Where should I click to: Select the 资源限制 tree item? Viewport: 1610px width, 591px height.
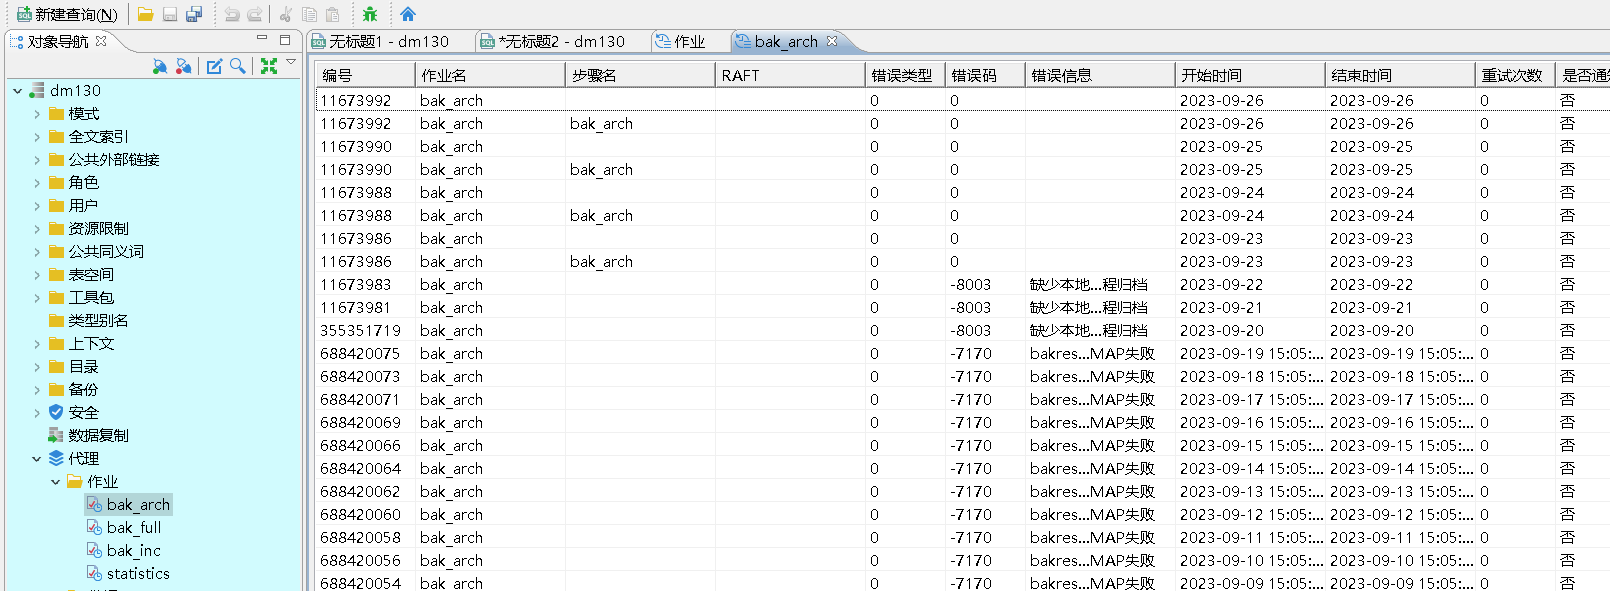click(x=98, y=229)
